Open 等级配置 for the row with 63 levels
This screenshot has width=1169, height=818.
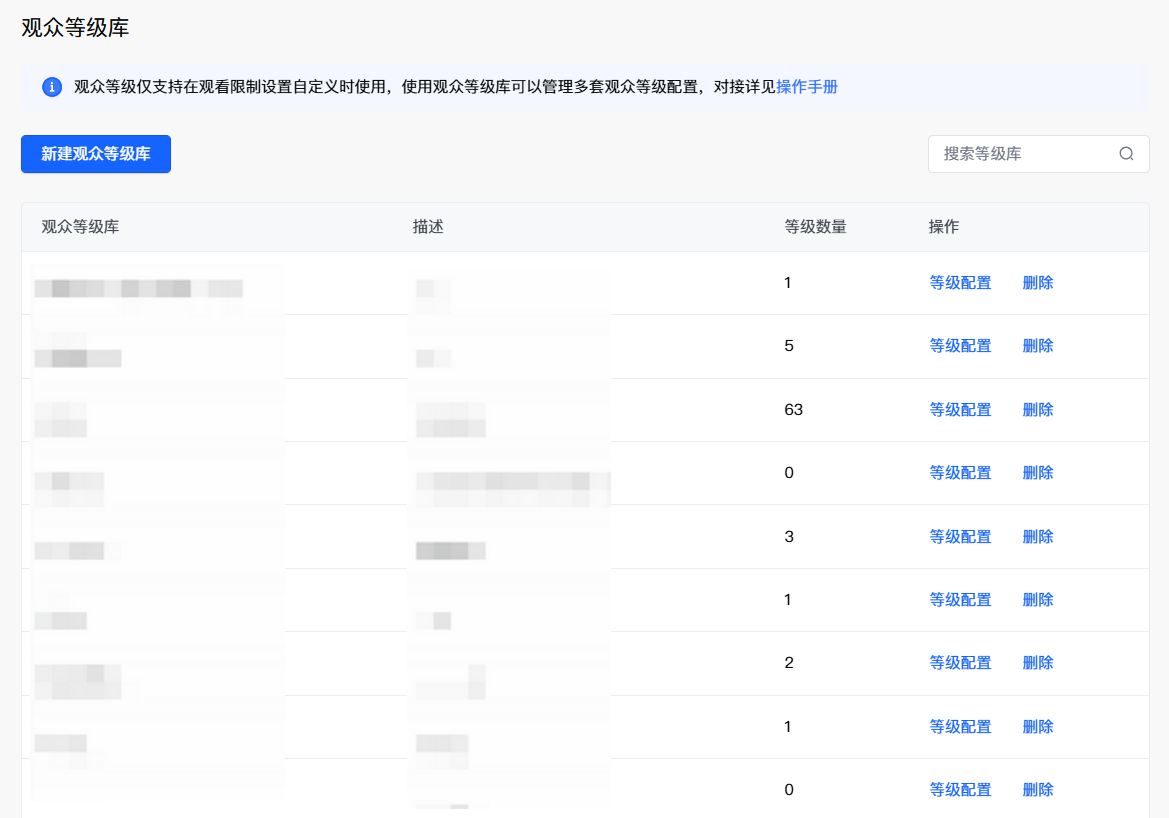pos(960,410)
